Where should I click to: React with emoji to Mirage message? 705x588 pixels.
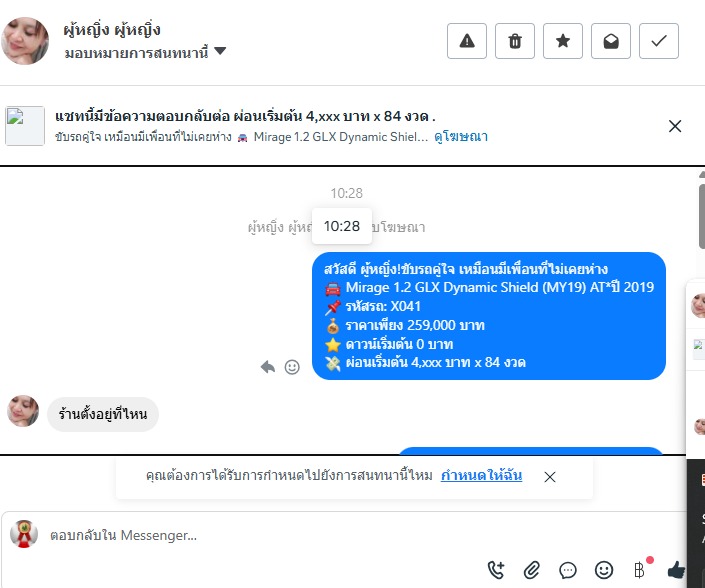pyautogui.click(x=292, y=367)
